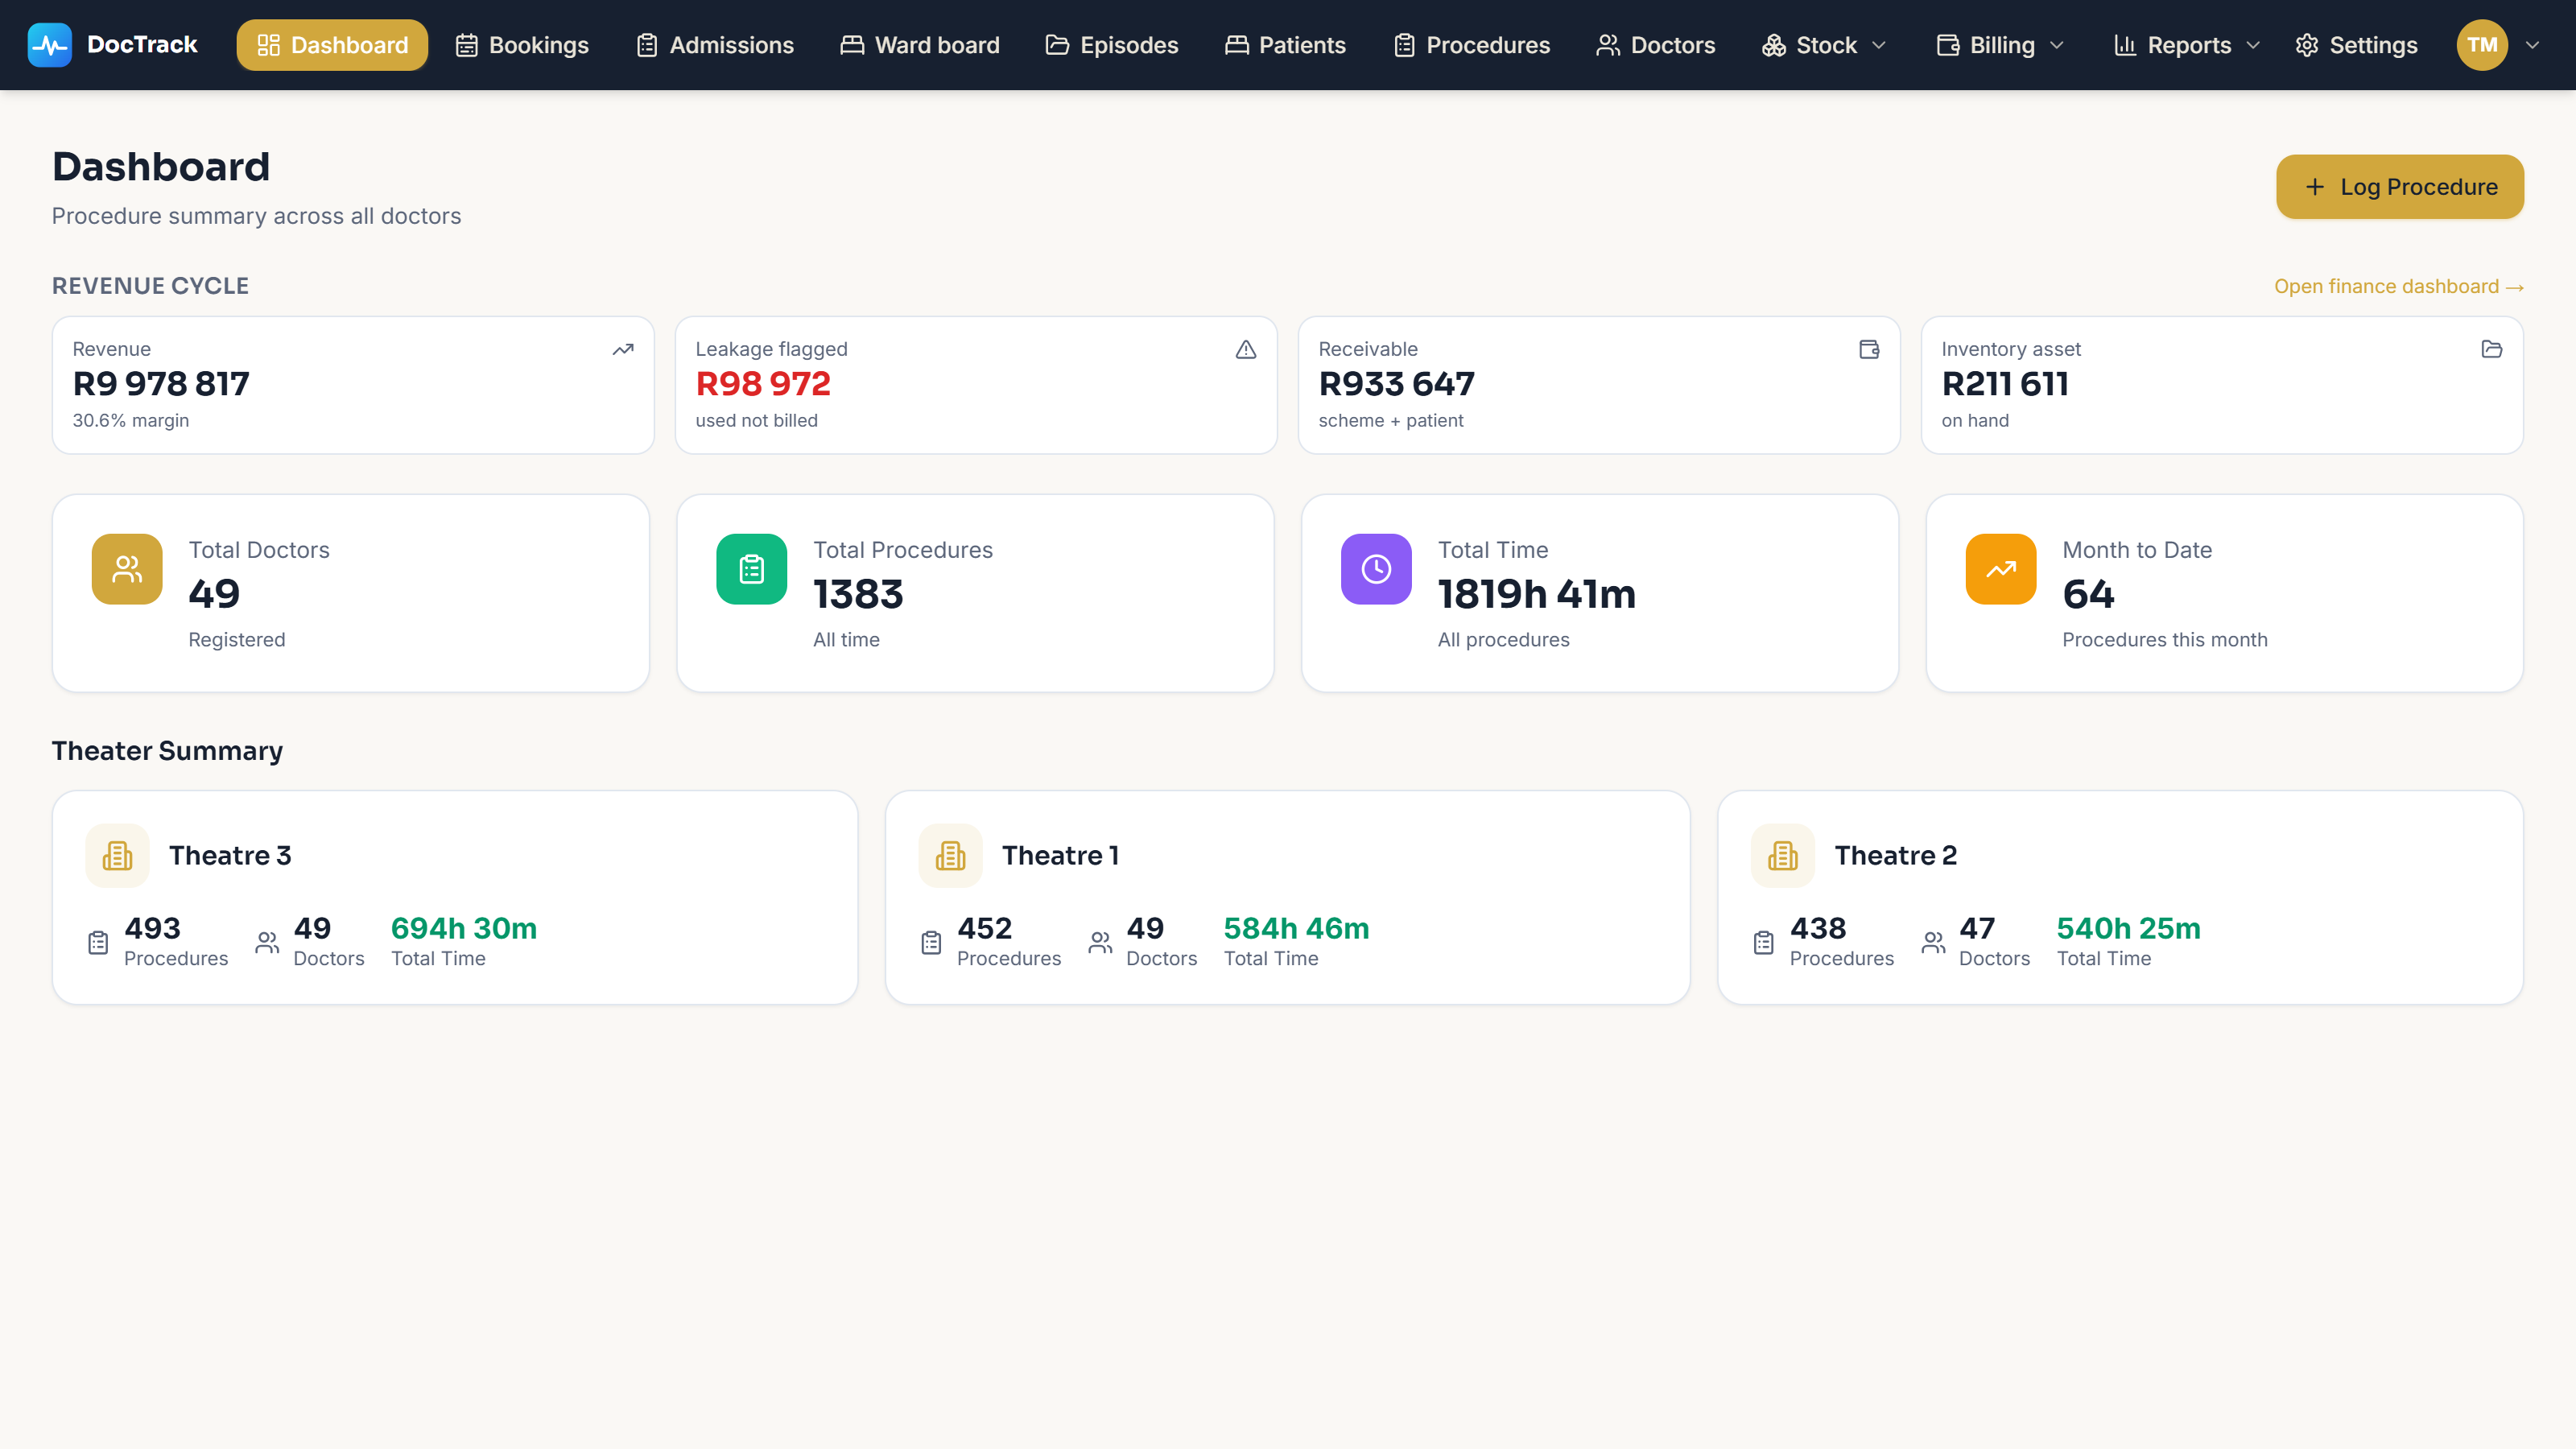Click Theatre 1 doctors people icon
This screenshot has width=2576, height=1449.
(x=1100, y=942)
